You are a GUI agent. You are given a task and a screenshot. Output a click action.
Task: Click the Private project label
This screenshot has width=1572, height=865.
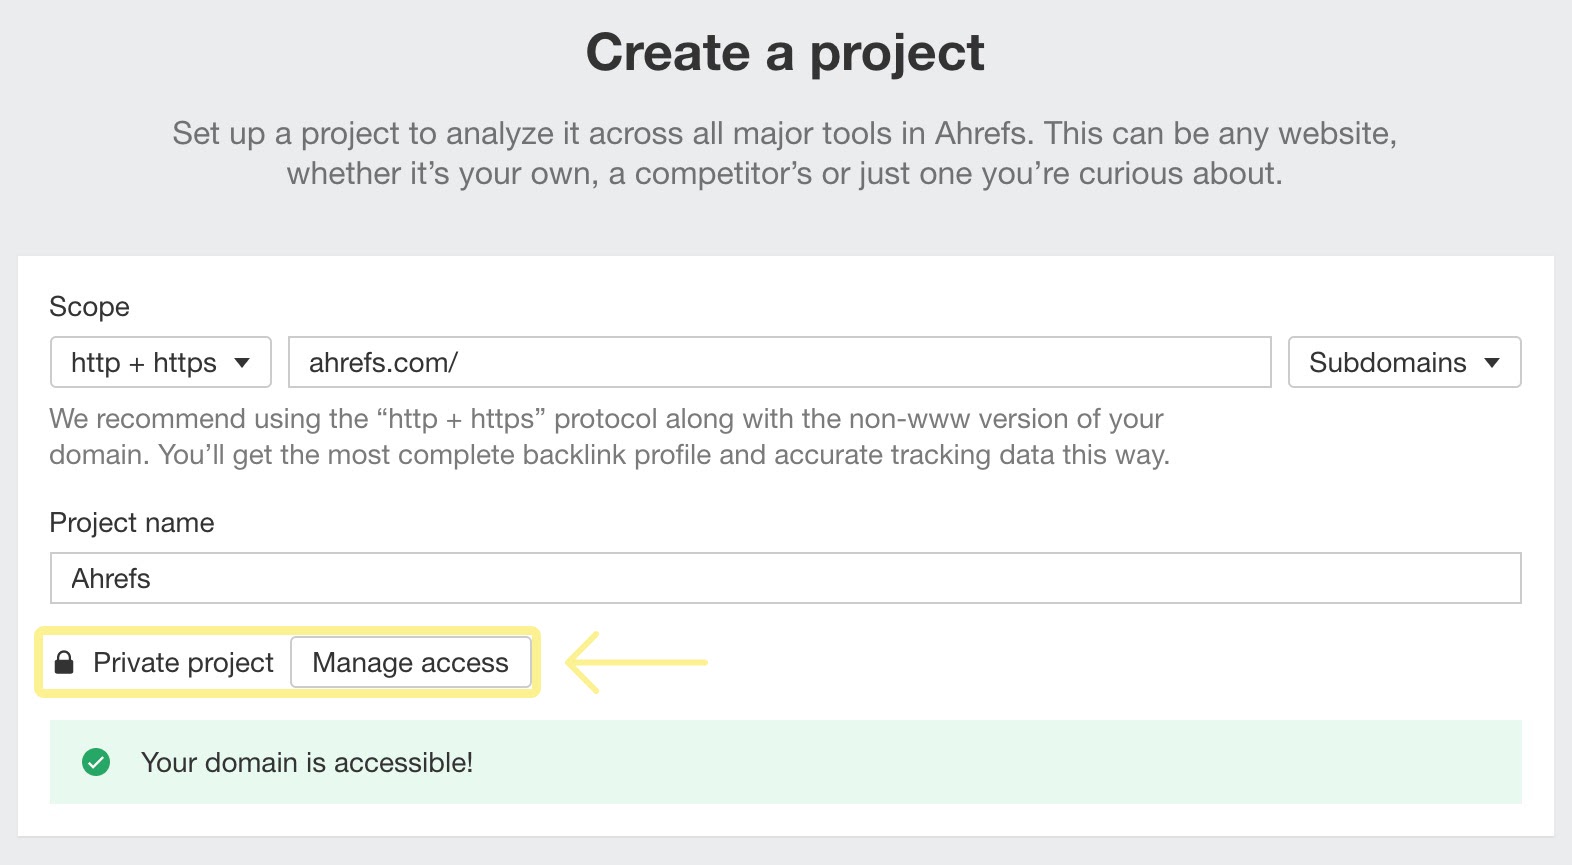183,662
